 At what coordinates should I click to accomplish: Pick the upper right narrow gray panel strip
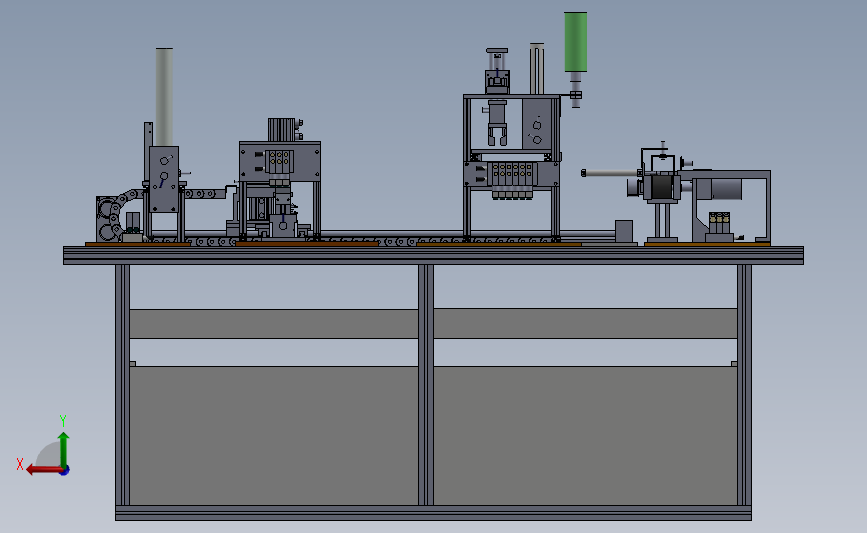[x=585, y=323]
